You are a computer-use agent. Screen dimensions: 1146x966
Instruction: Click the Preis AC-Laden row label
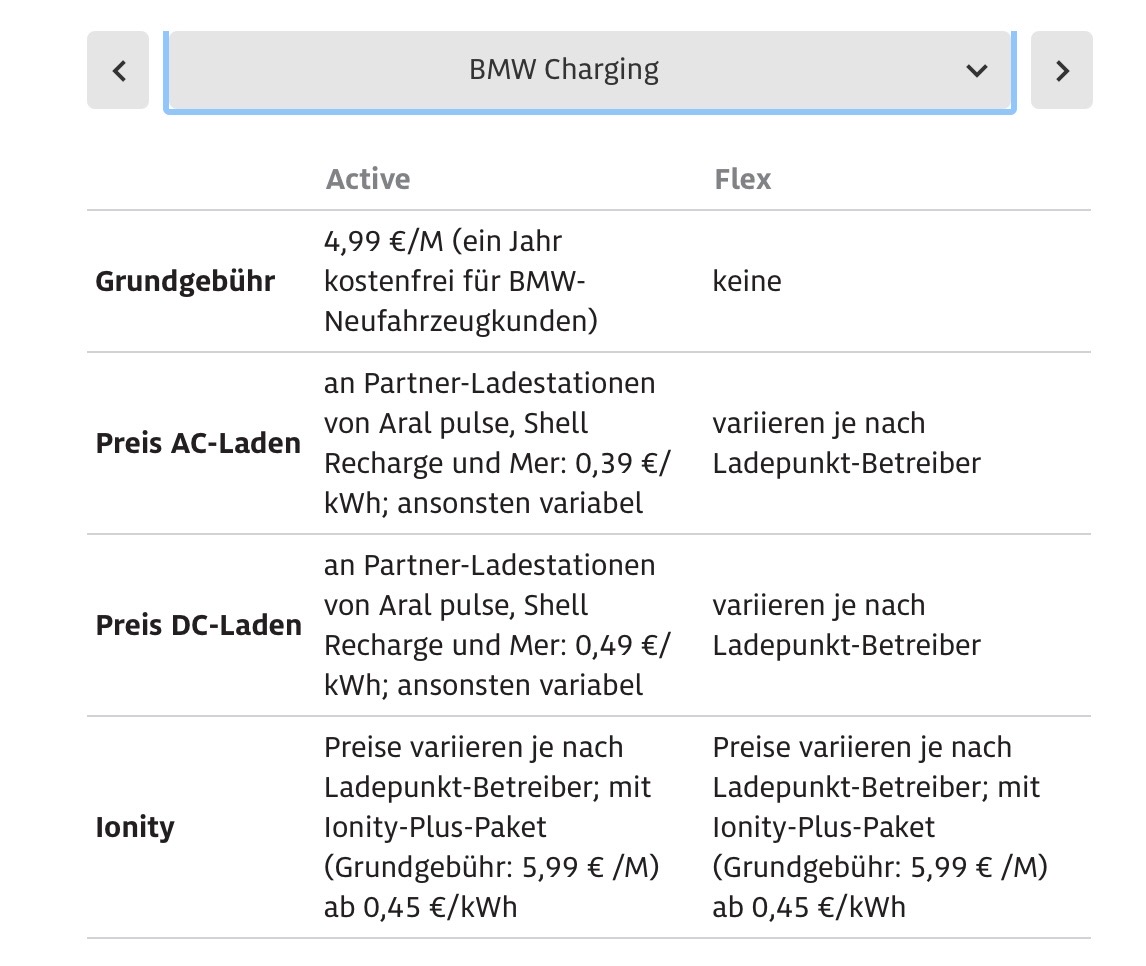tap(198, 443)
